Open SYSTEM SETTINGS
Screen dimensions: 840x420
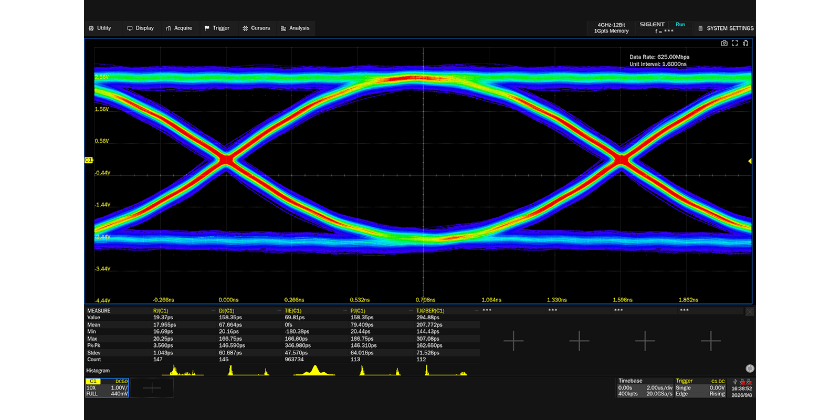coord(726,28)
